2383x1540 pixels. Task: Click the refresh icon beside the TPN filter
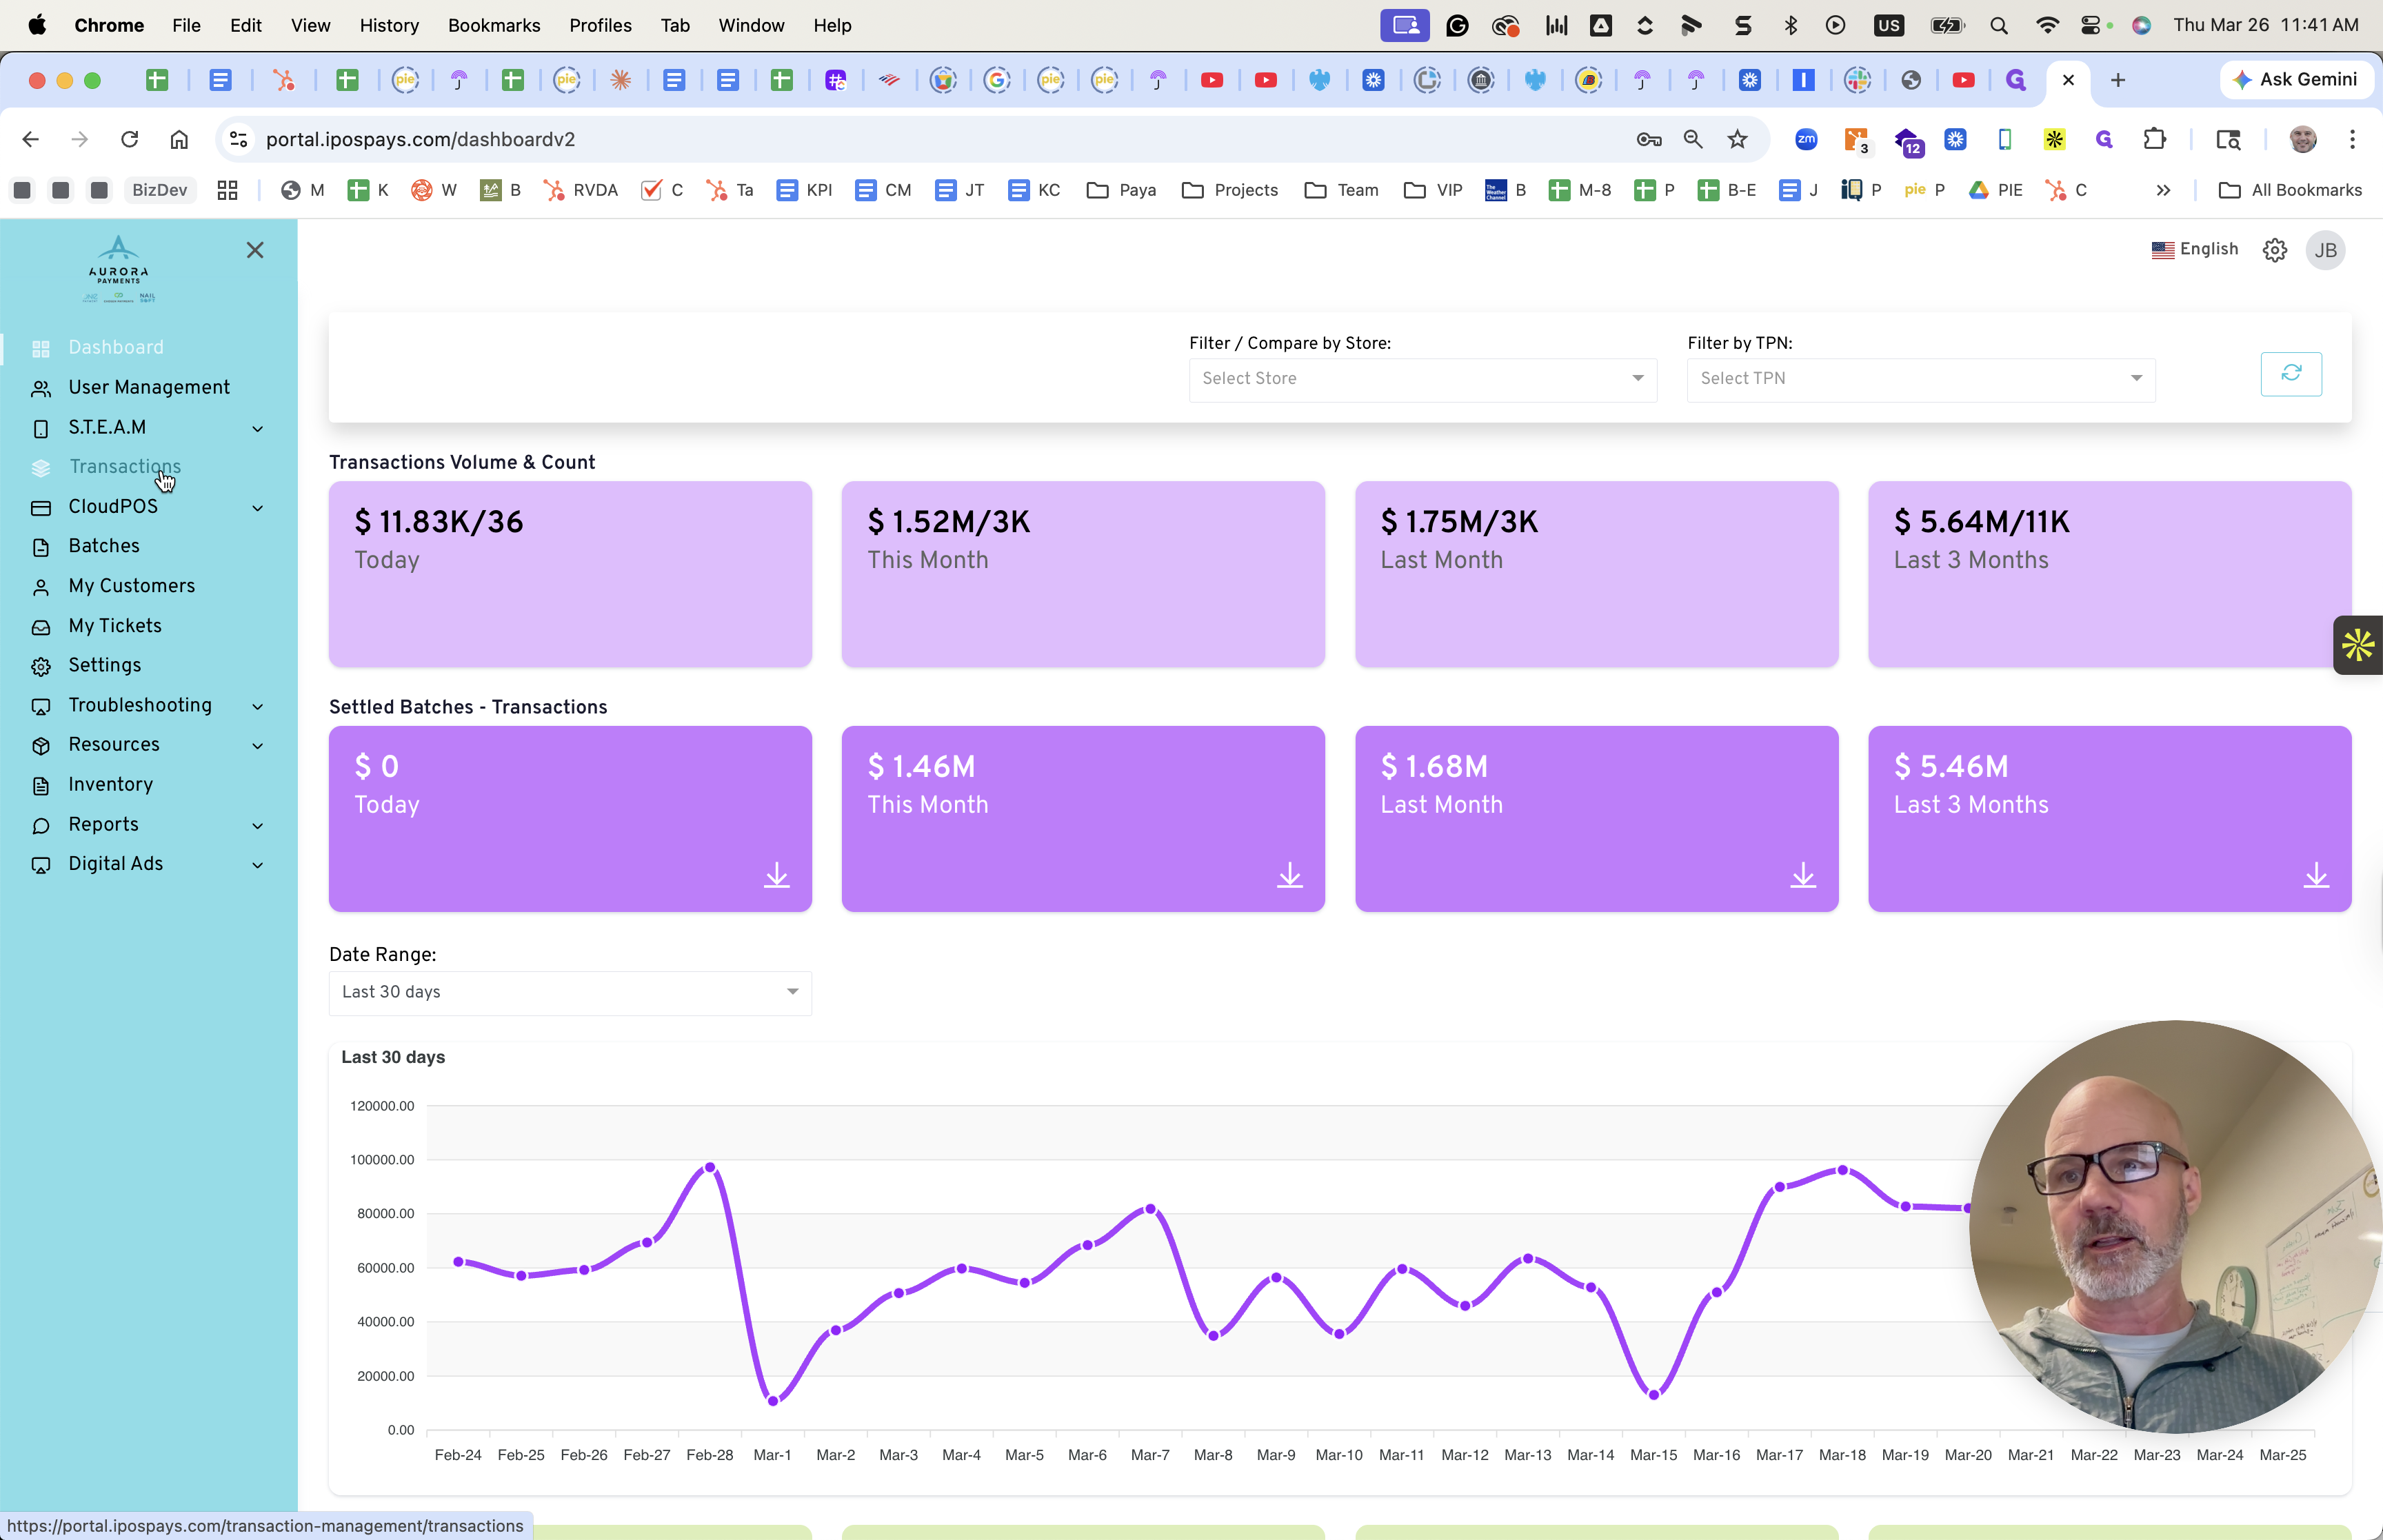[2291, 373]
